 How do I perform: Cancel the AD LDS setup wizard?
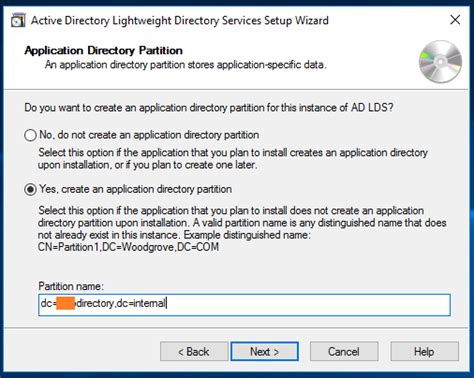(x=344, y=351)
